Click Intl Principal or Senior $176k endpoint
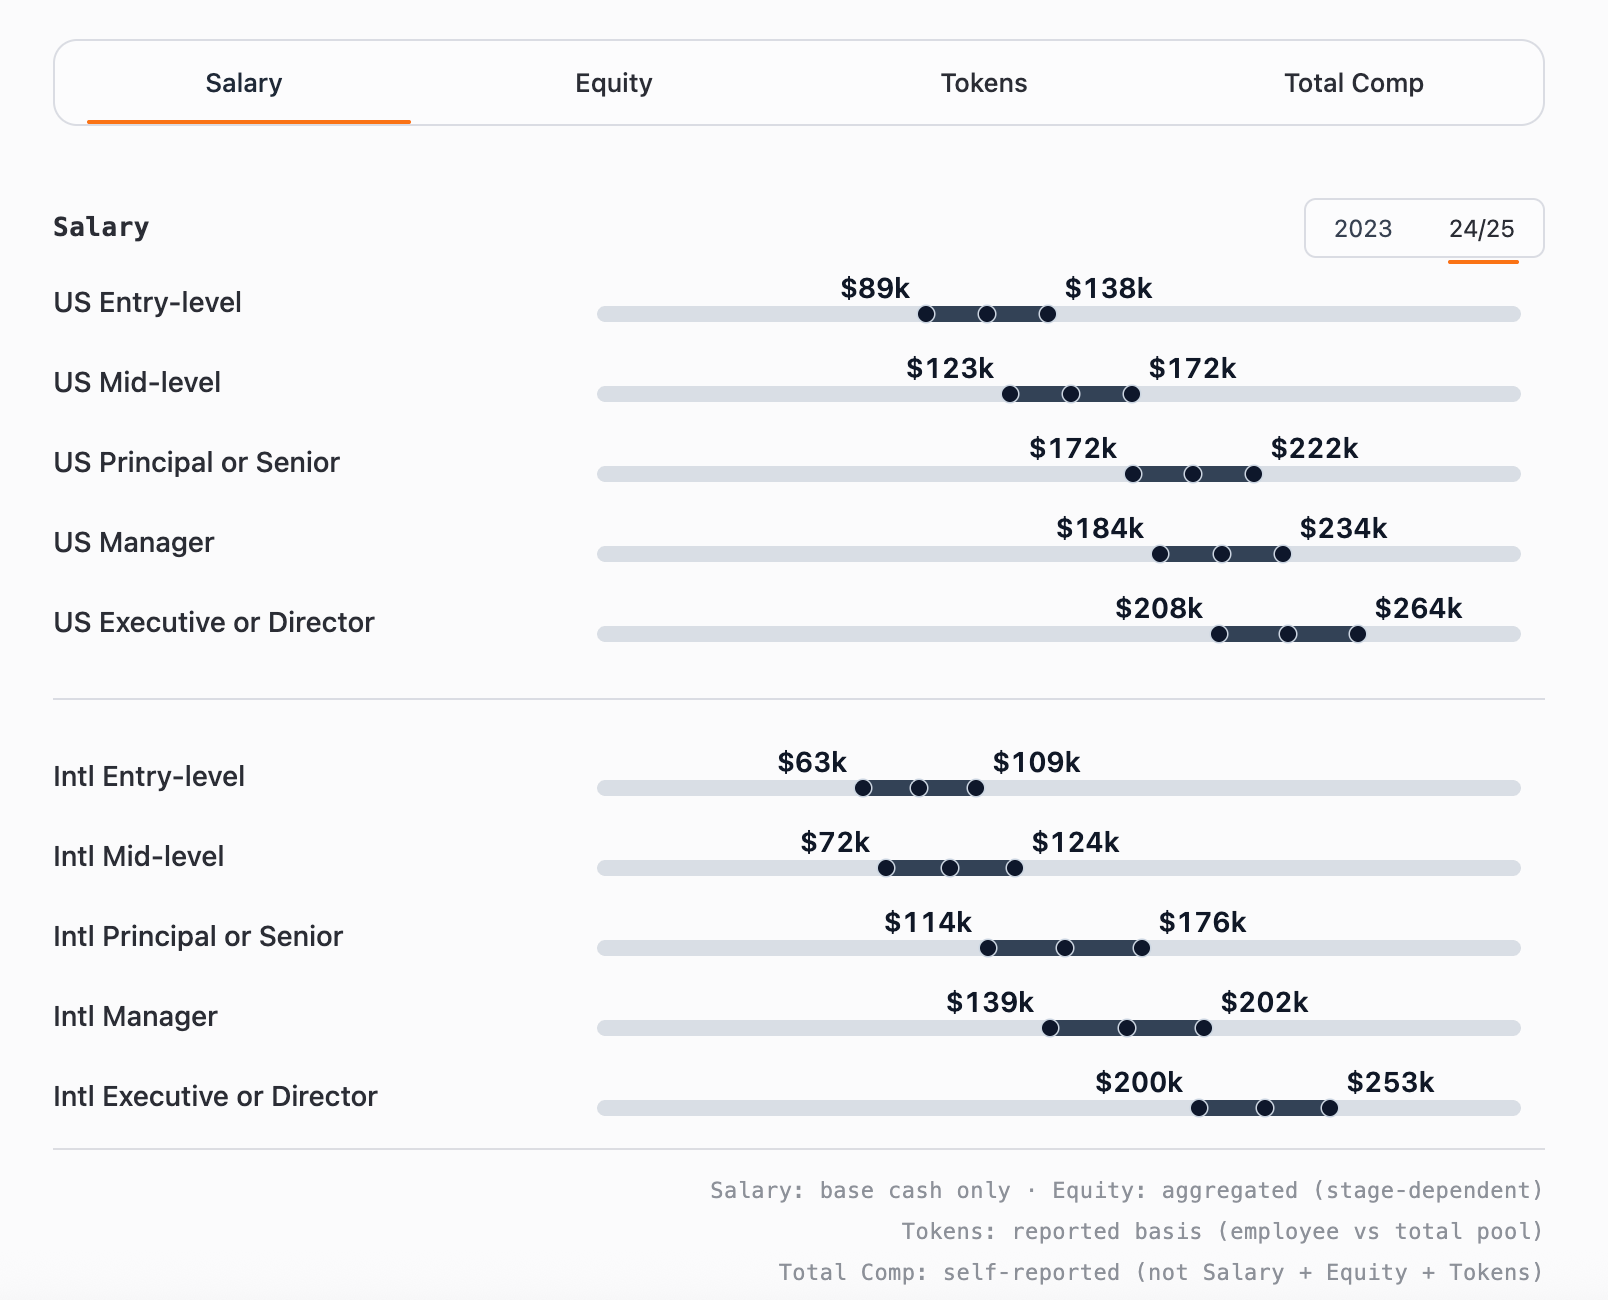The image size is (1608, 1300). (x=1141, y=948)
